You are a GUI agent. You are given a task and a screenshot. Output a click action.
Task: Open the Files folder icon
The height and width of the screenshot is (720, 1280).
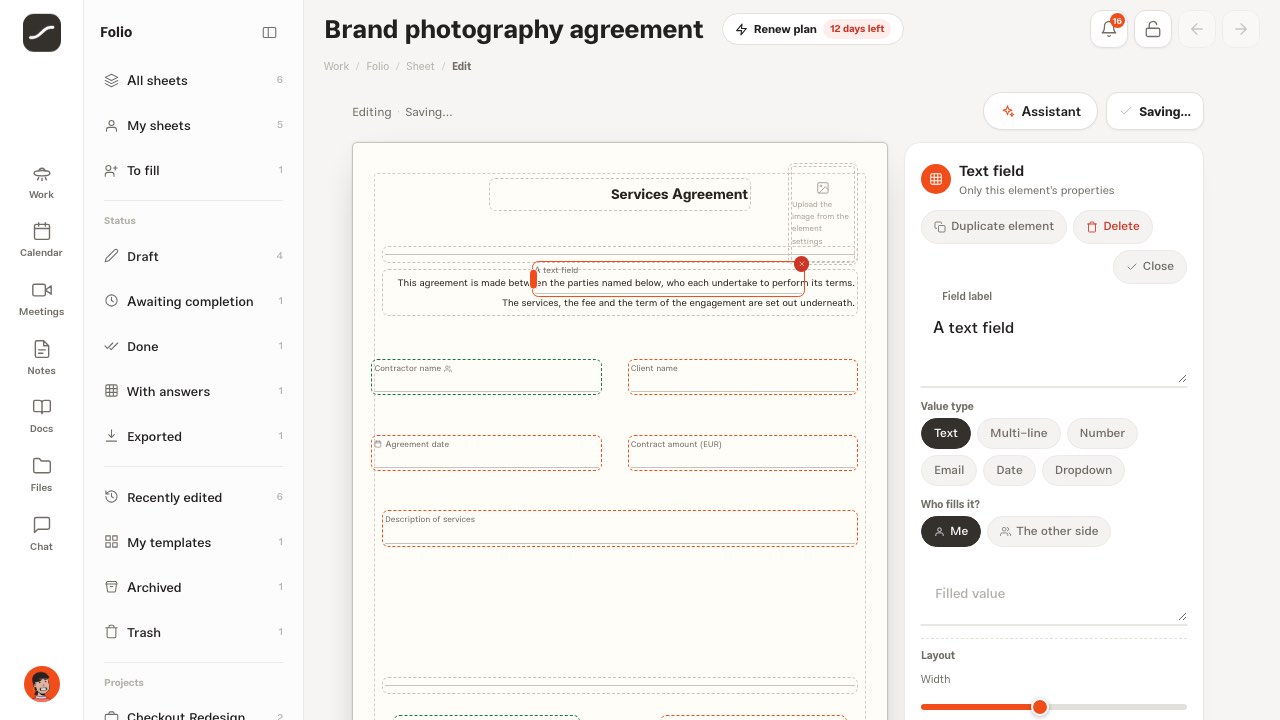pyautogui.click(x=41, y=475)
